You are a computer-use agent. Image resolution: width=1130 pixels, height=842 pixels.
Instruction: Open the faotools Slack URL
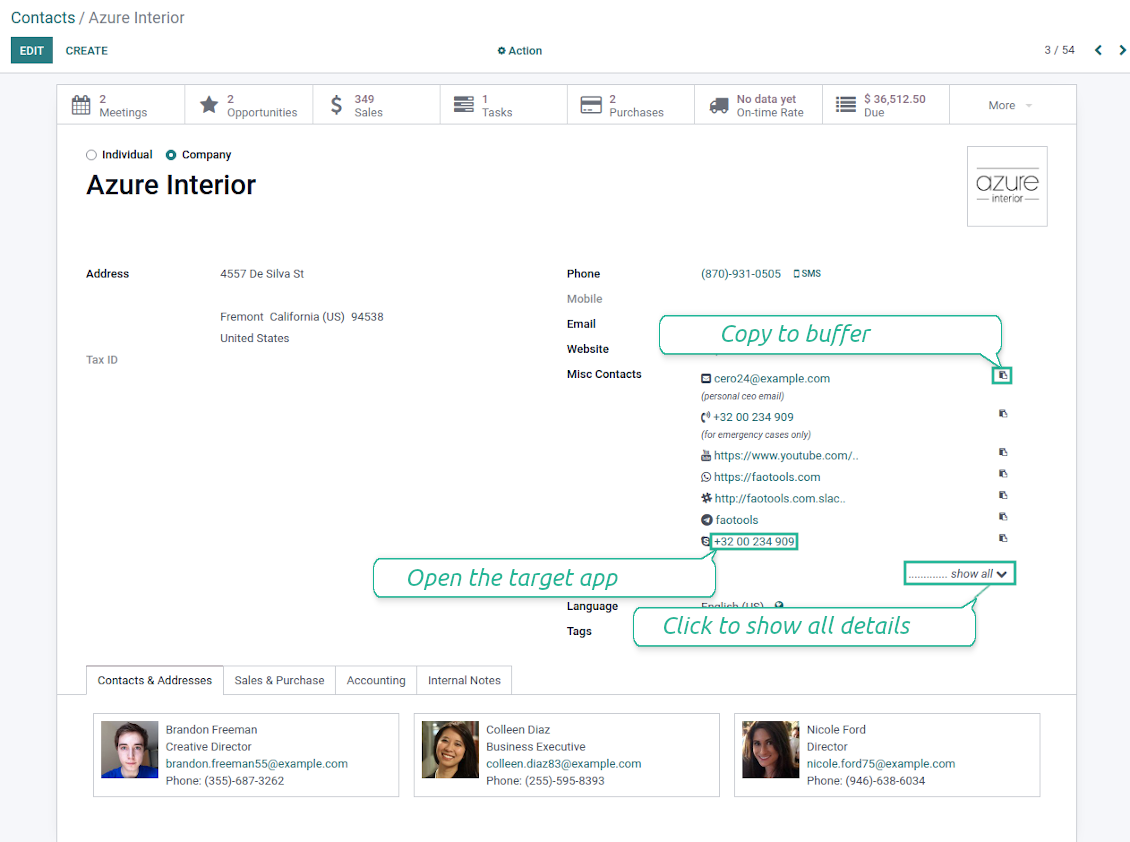pos(780,498)
